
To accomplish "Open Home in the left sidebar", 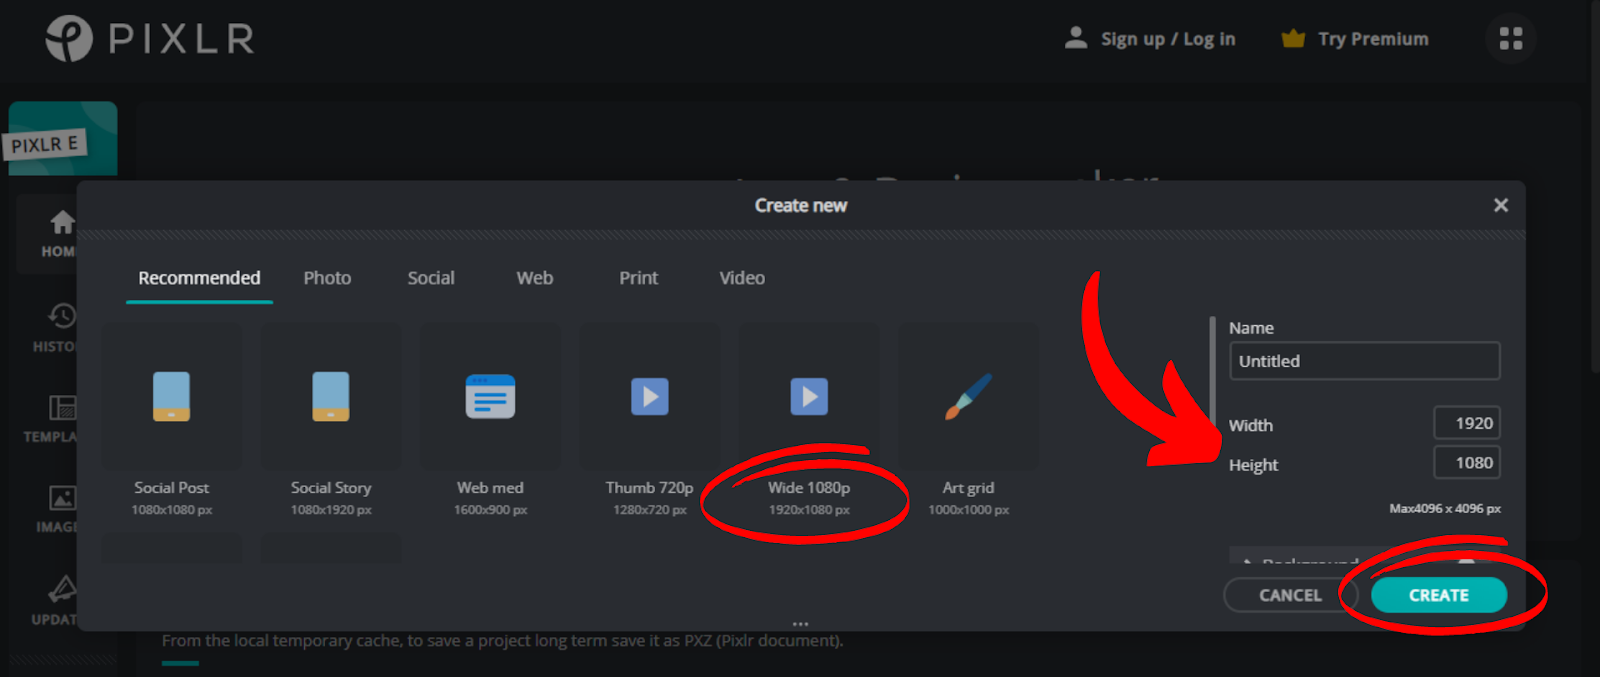I will (60, 234).
